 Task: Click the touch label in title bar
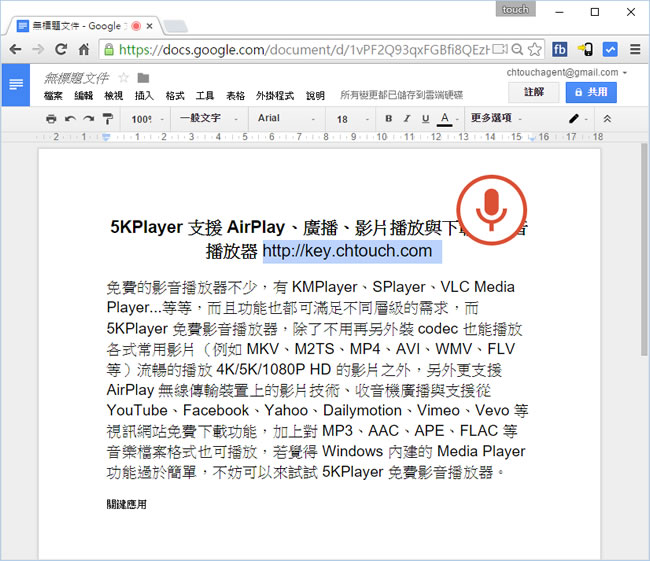point(515,9)
